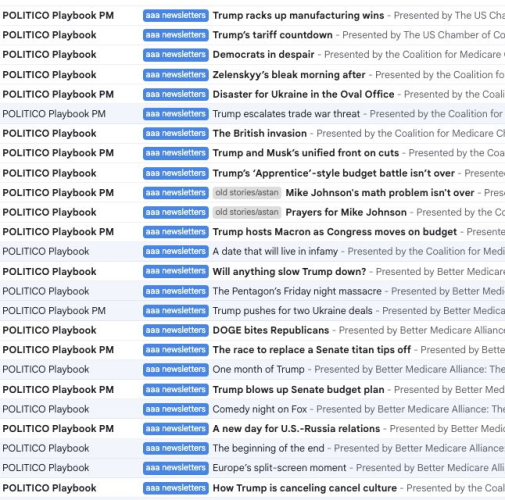This screenshot has width=505, height=500.
Task: Open email 'Trump's tariff countdown'
Action: [x=273, y=35]
